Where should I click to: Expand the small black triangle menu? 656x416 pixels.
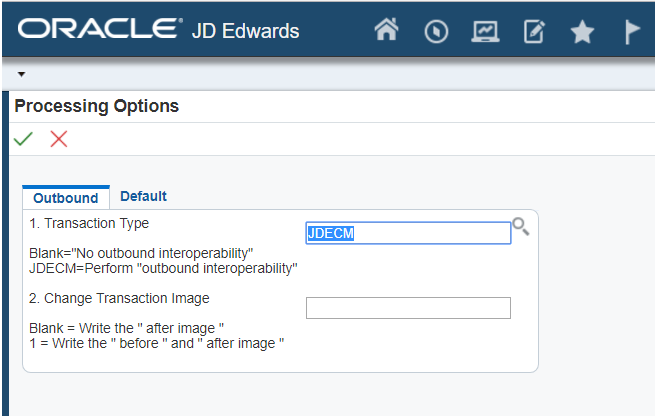21,74
